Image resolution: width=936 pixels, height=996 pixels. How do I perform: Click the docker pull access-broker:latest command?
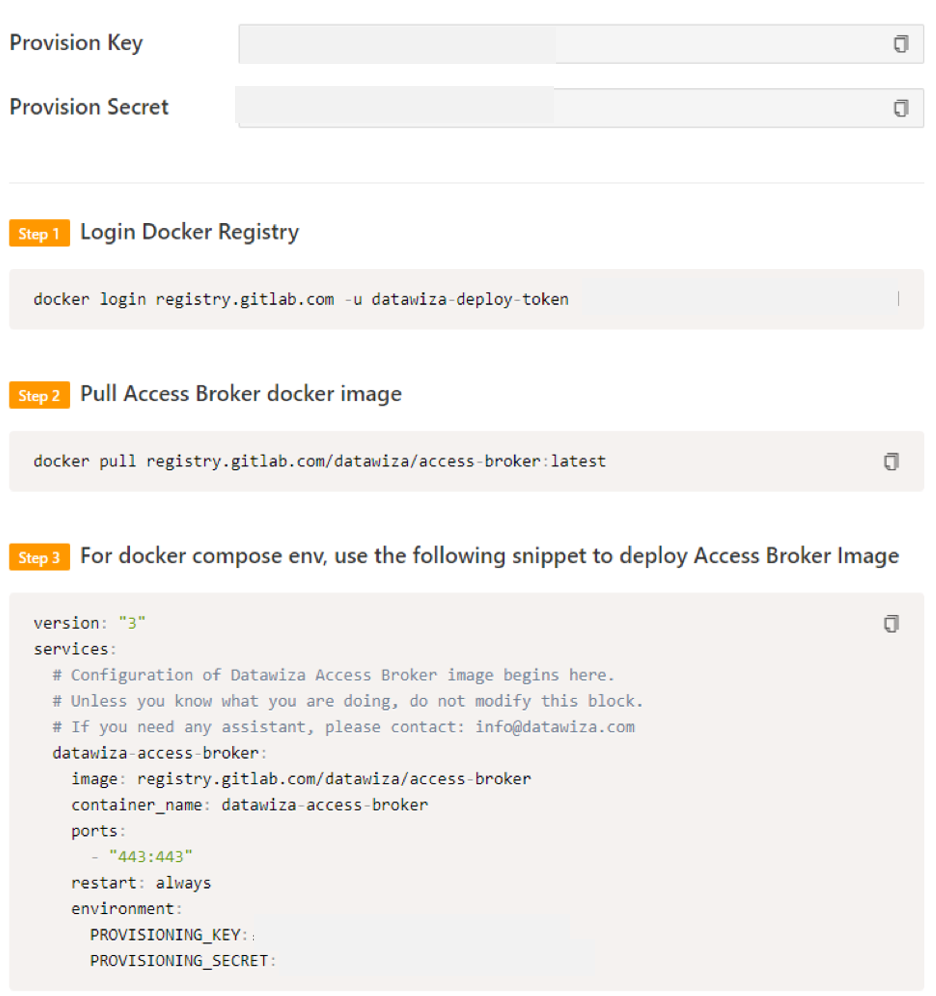(x=319, y=461)
